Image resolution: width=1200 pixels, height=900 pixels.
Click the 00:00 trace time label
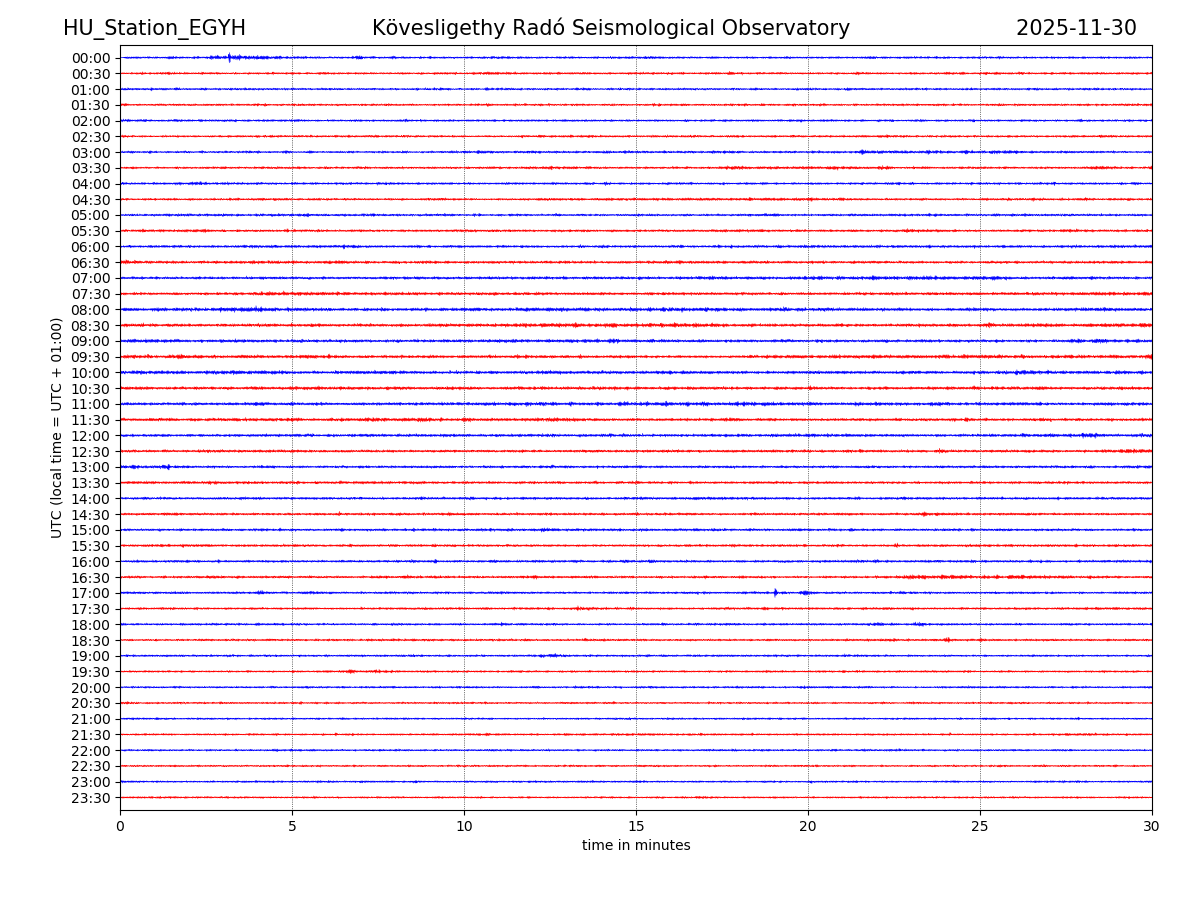[91, 58]
